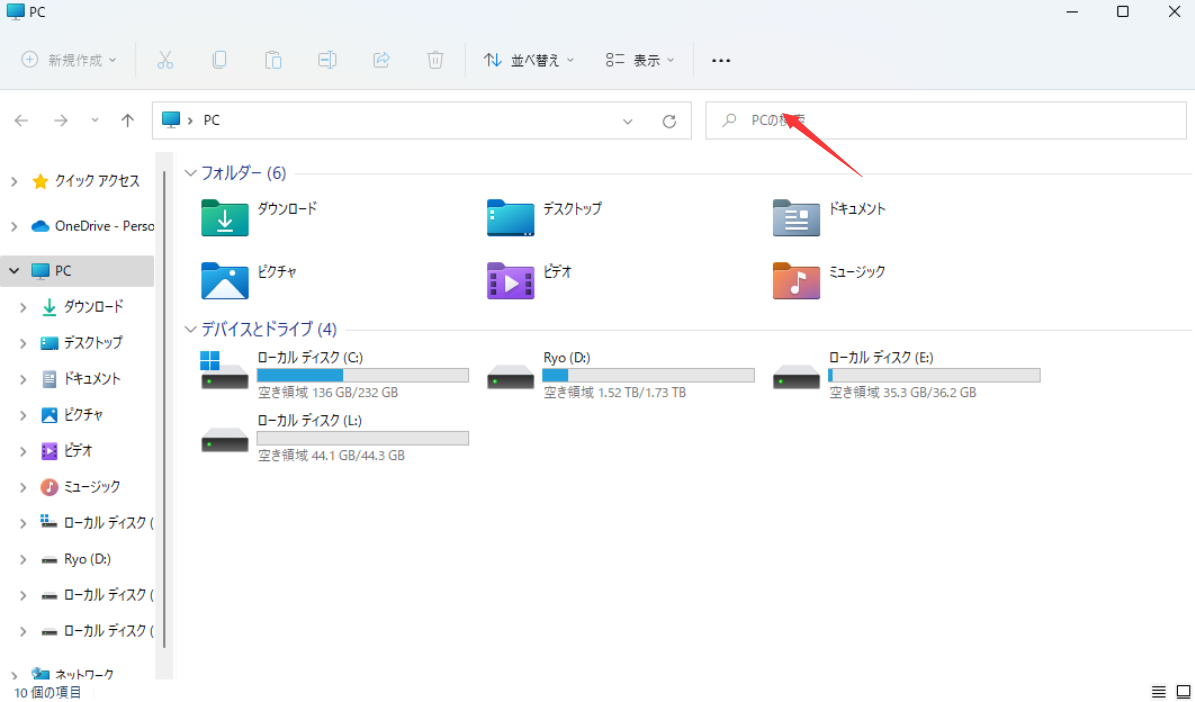Click the Refresh icon beside the address bar

point(670,120)
